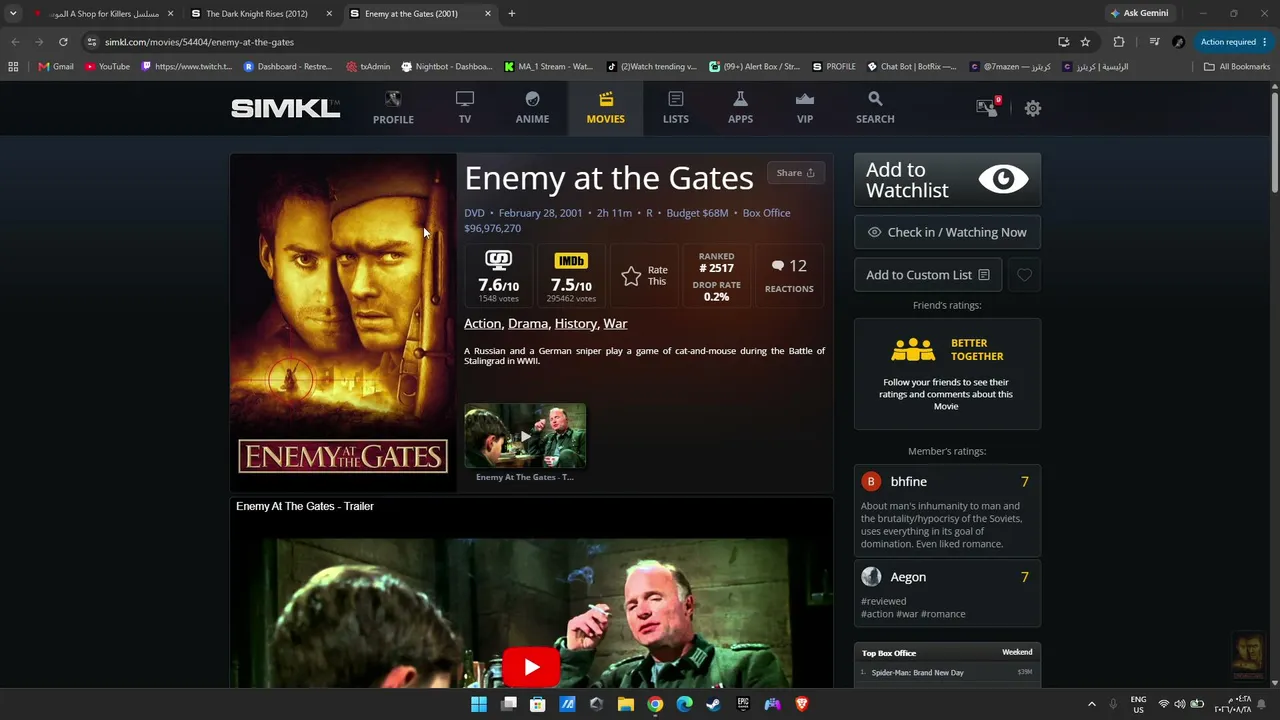1280x720 pixels.
Task: Open Steam from the taskbar
Action: click(x=713, y=704)
